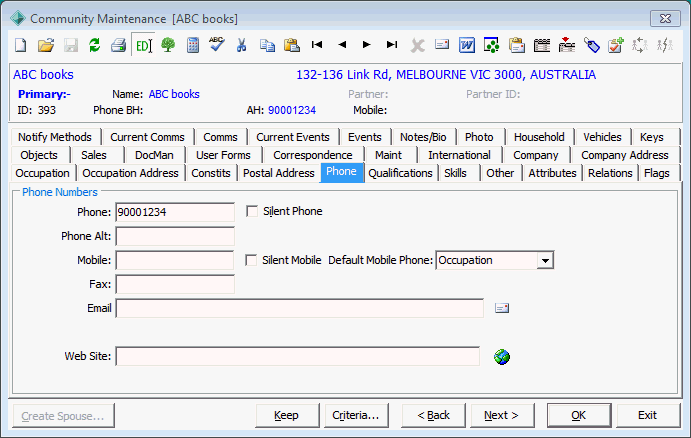Click the Save floppy disk icon
Image resolution: width=691 pixels, height=438 pixels.
71,45
